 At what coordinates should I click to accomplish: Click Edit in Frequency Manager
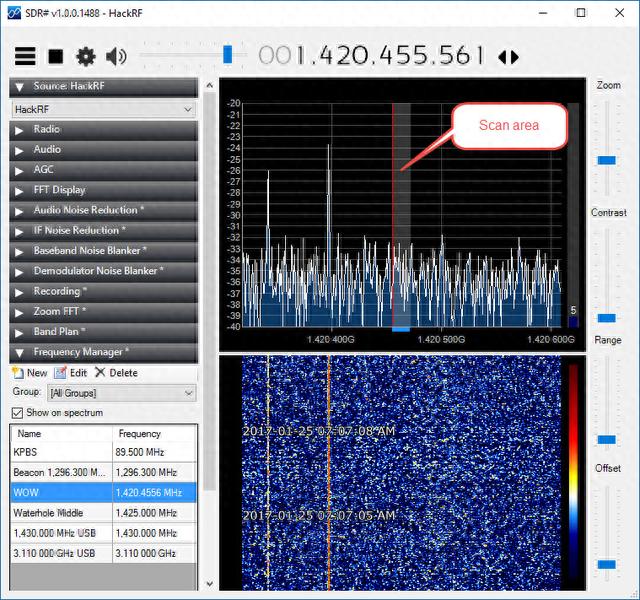(71, 373)
